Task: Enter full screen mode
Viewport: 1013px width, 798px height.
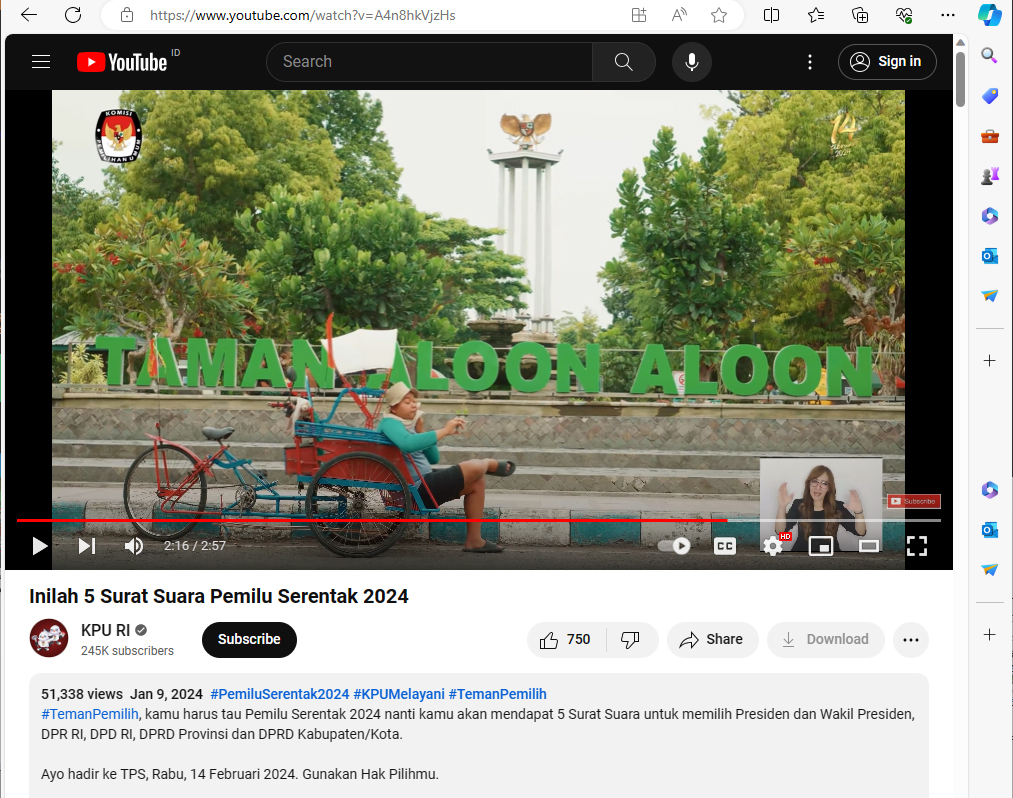Action: tap(917, 546)
